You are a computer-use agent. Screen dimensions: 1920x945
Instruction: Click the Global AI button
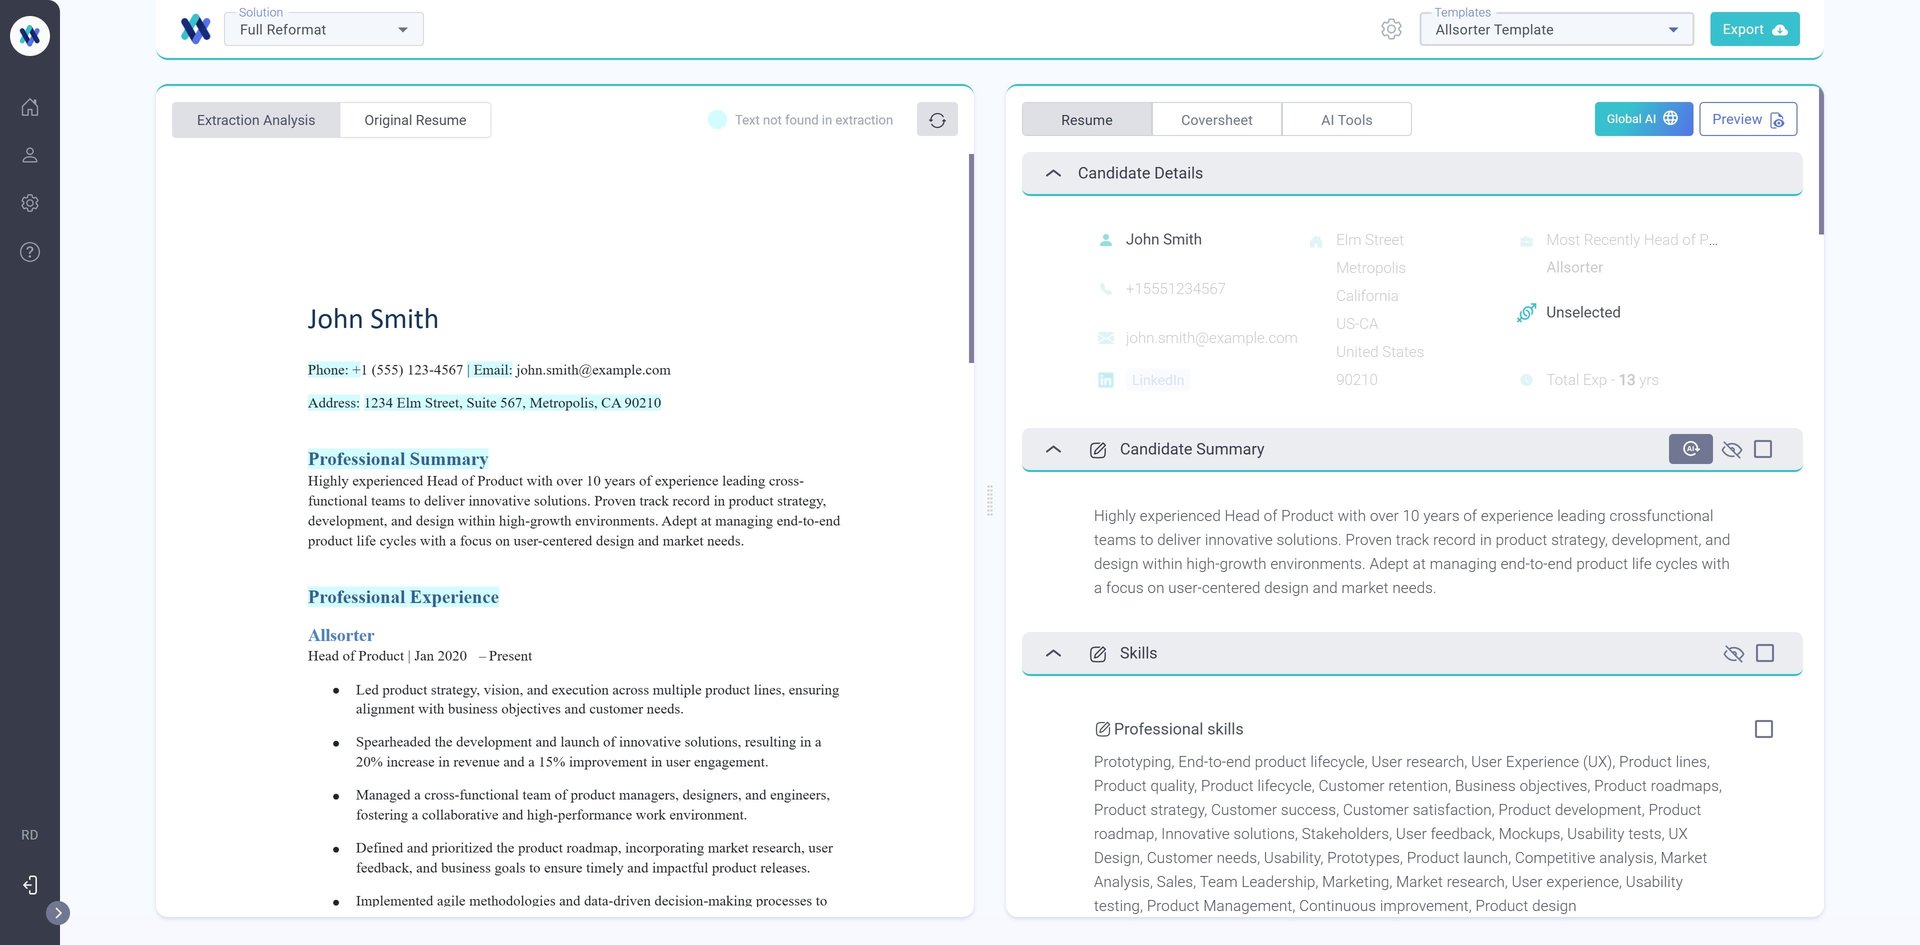tap(1643, 119)
